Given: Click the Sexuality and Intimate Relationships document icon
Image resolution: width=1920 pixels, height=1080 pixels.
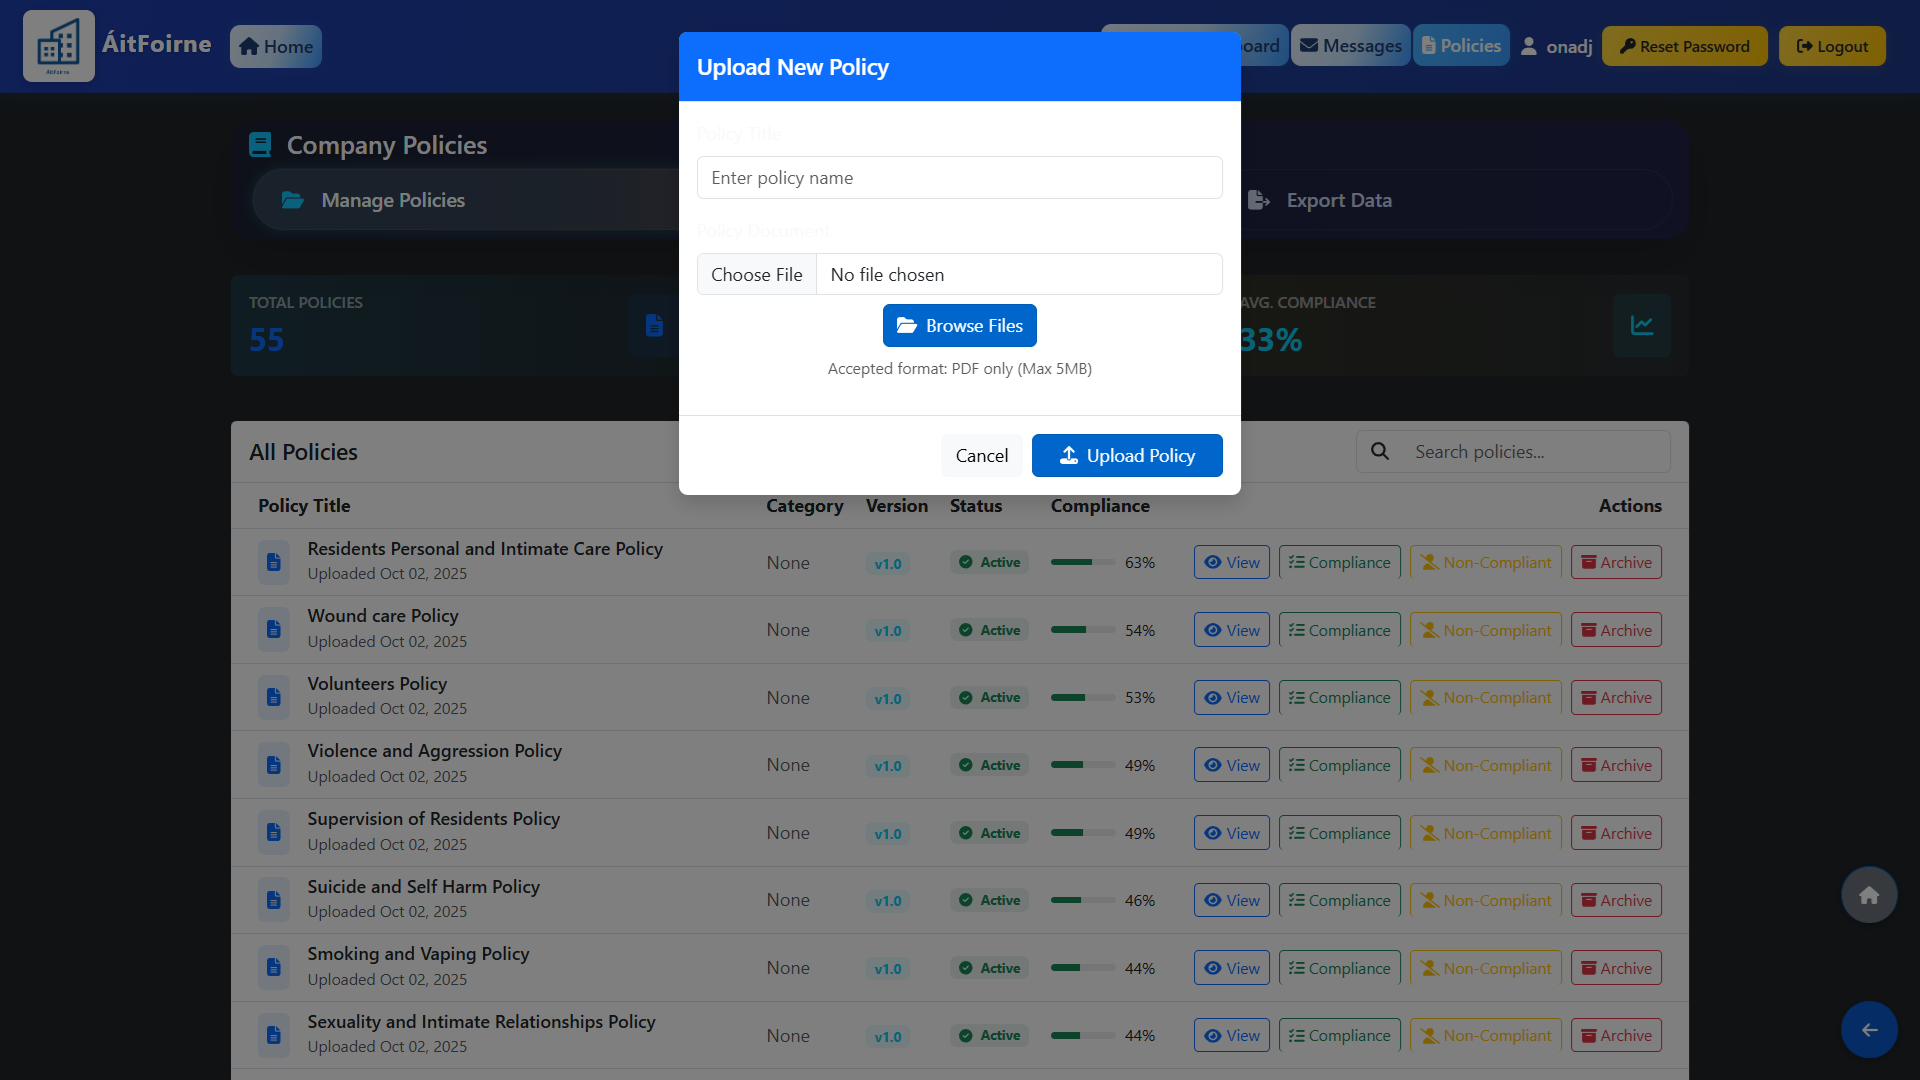Looking at the screenshot, I should [273, 1034].
